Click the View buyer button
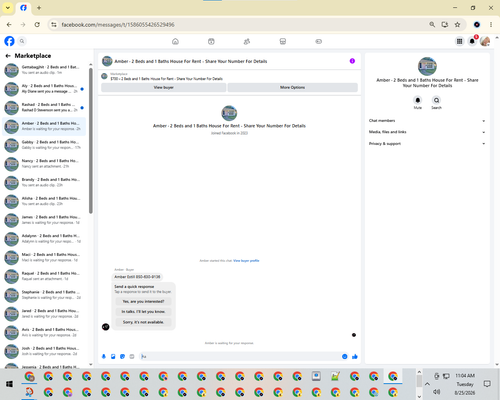The height and width of the screenshot is (400, 500). [163, 87]
